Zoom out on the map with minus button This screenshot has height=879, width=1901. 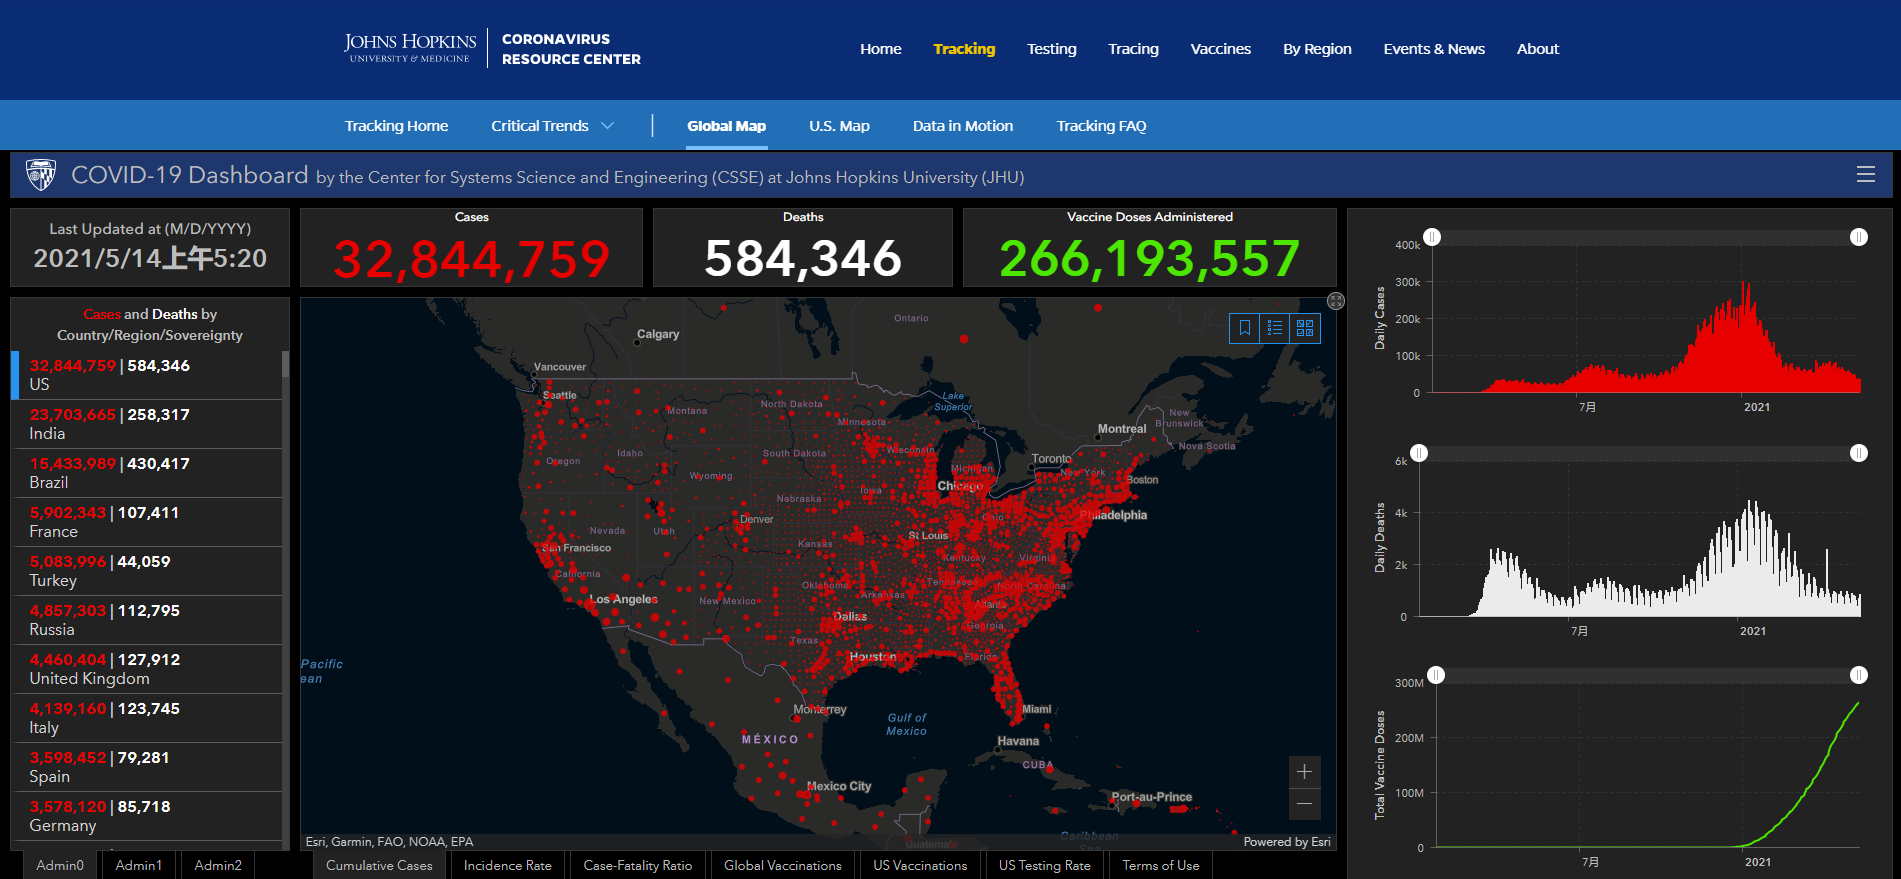coord(1305,804)
